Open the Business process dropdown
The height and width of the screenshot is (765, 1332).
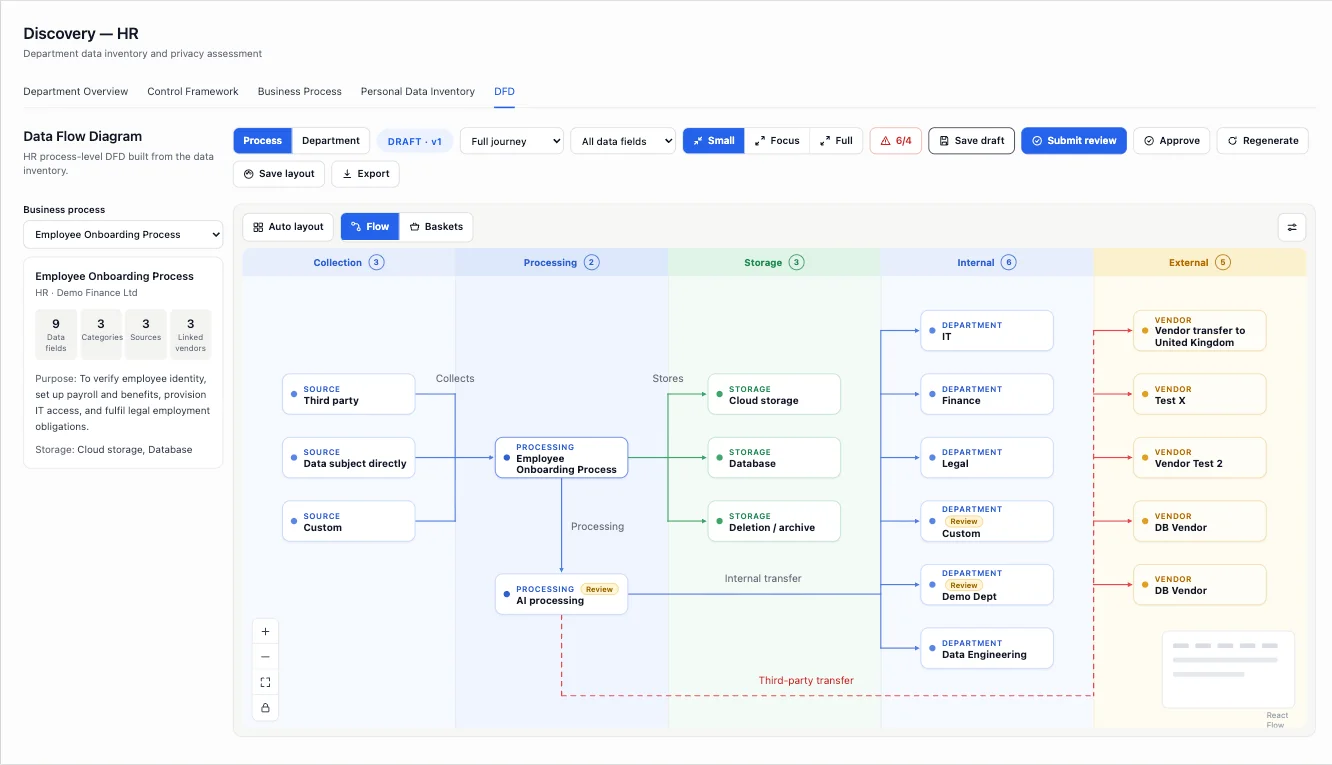123,234
